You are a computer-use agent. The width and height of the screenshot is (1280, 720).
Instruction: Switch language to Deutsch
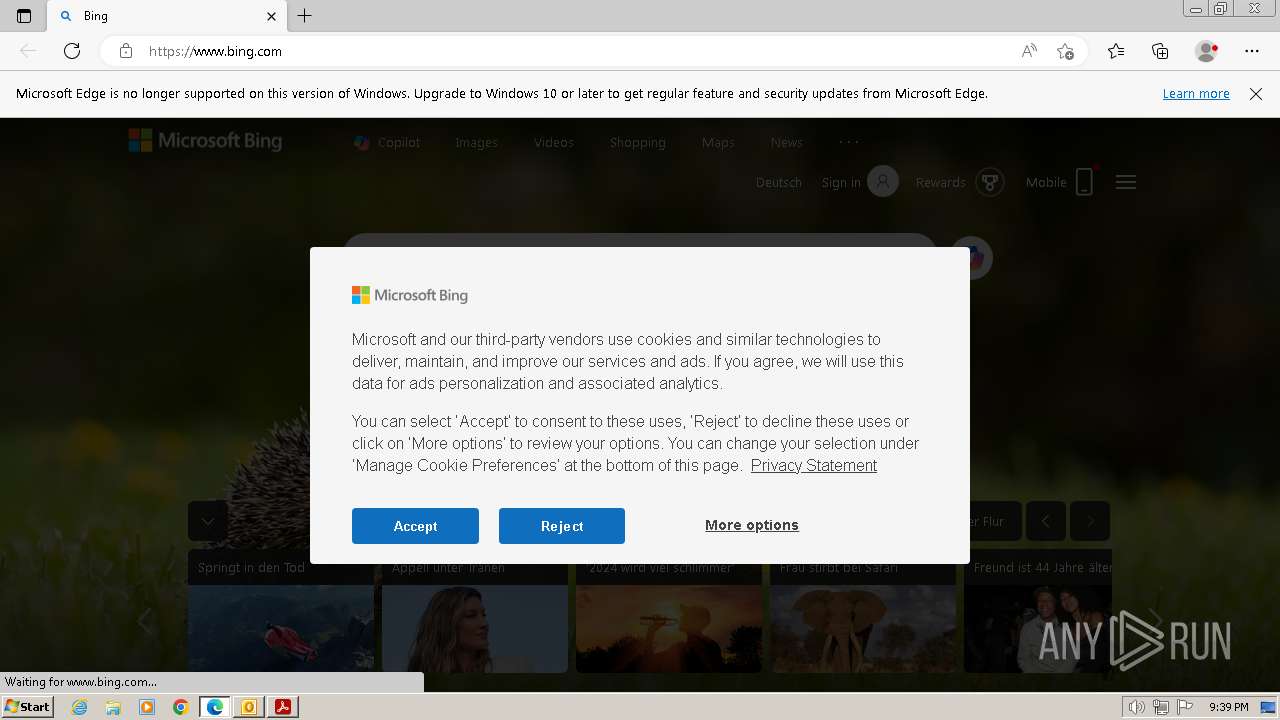(x=779, y=182)
